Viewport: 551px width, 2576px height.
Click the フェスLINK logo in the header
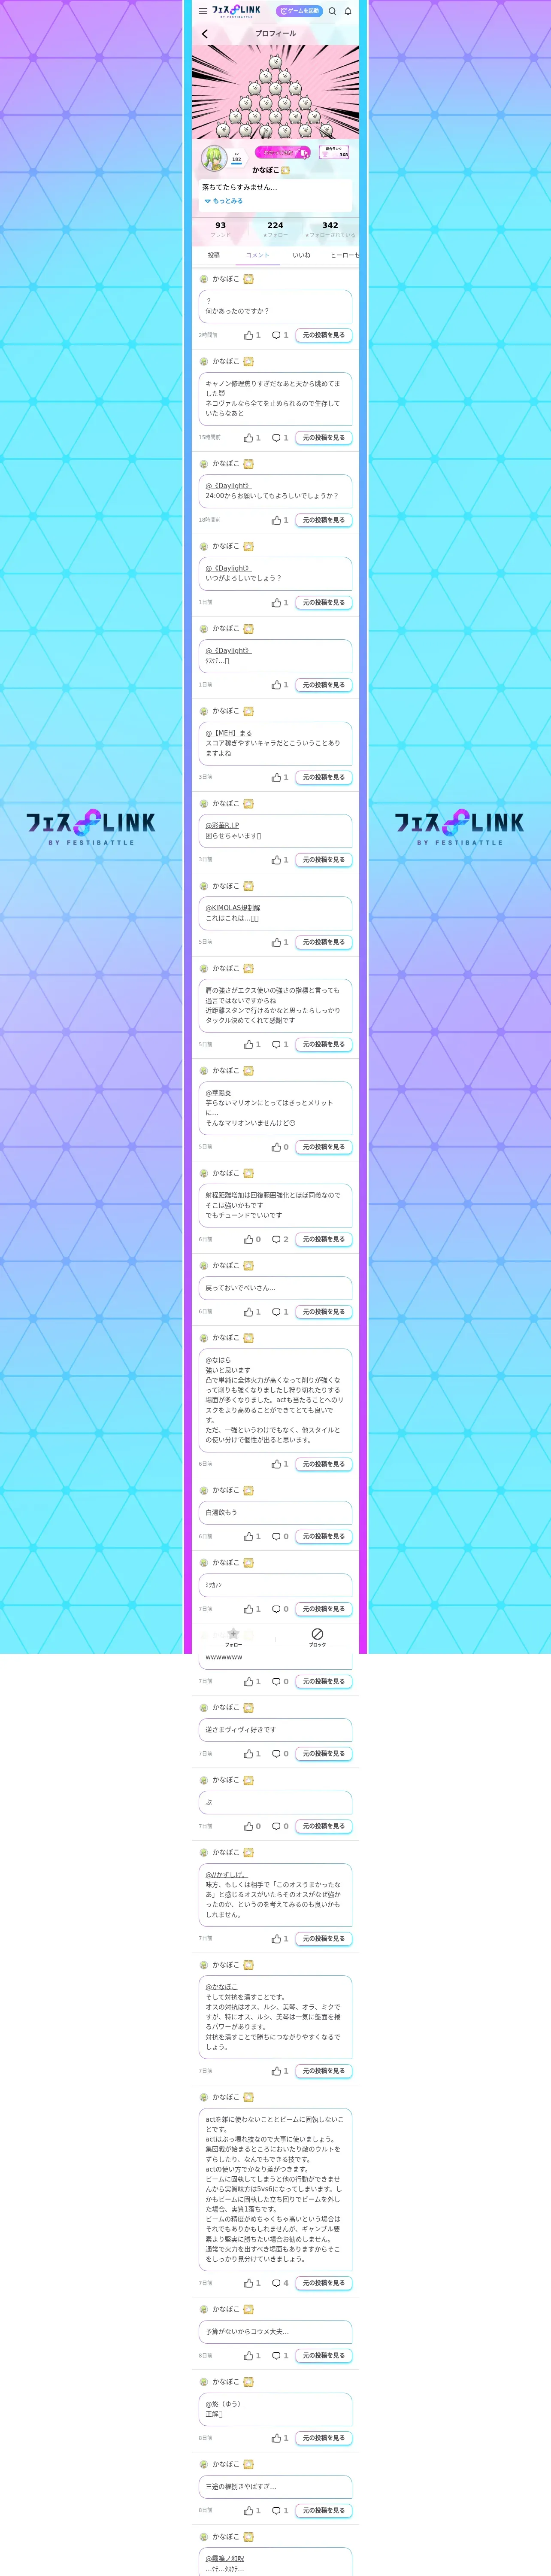click(236, 11)
